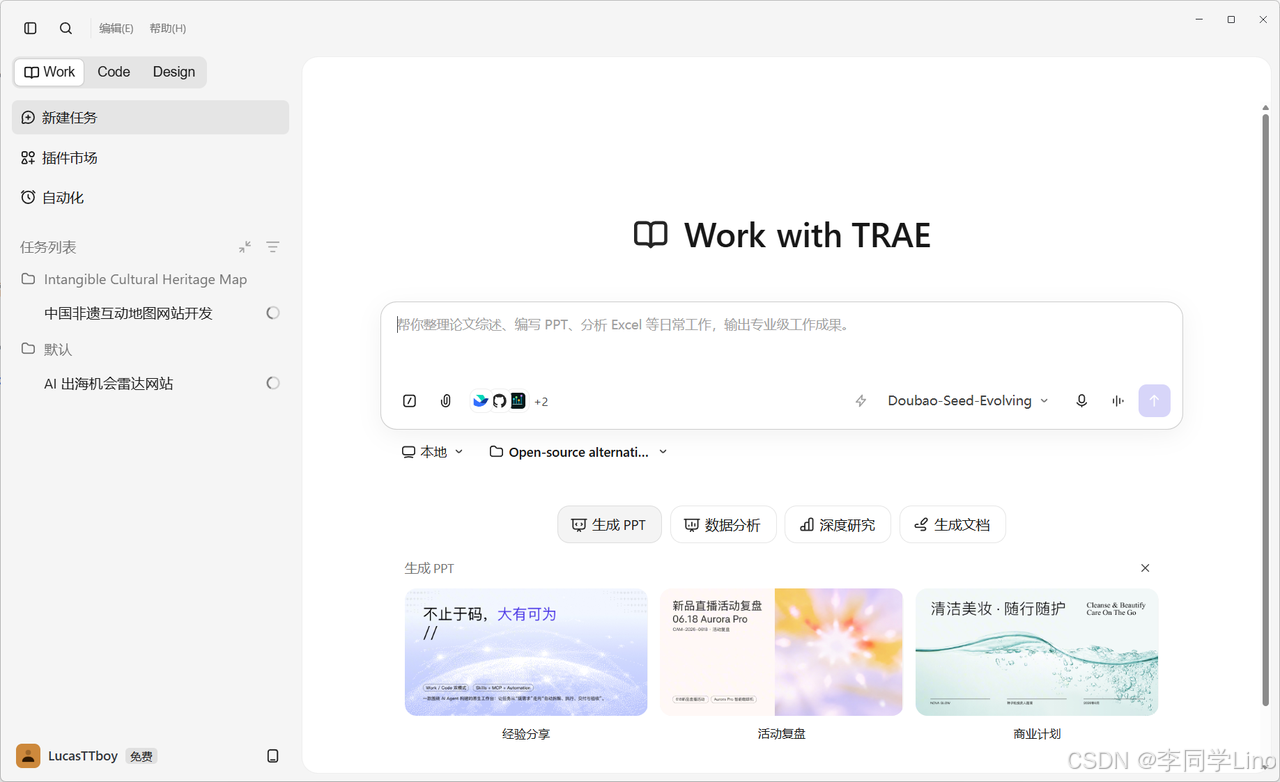The width and height of the screenshot is (1280, 782).
Task: Open the 帮助(H) menu
Action: pyautogui.click(x=168, y=28)
